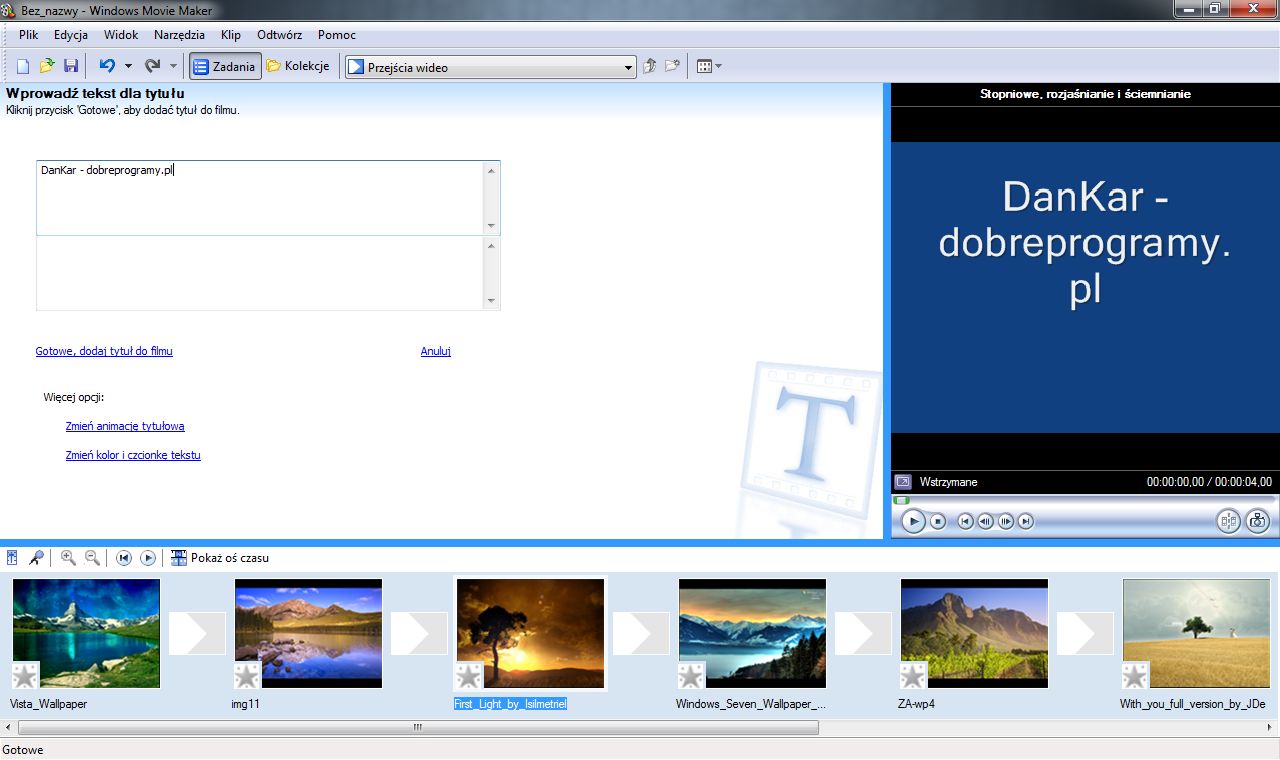The width and height of the screenshot is (1280, 760).
Task: Jump forward in the preview monitor
Action: [1026, 521]
